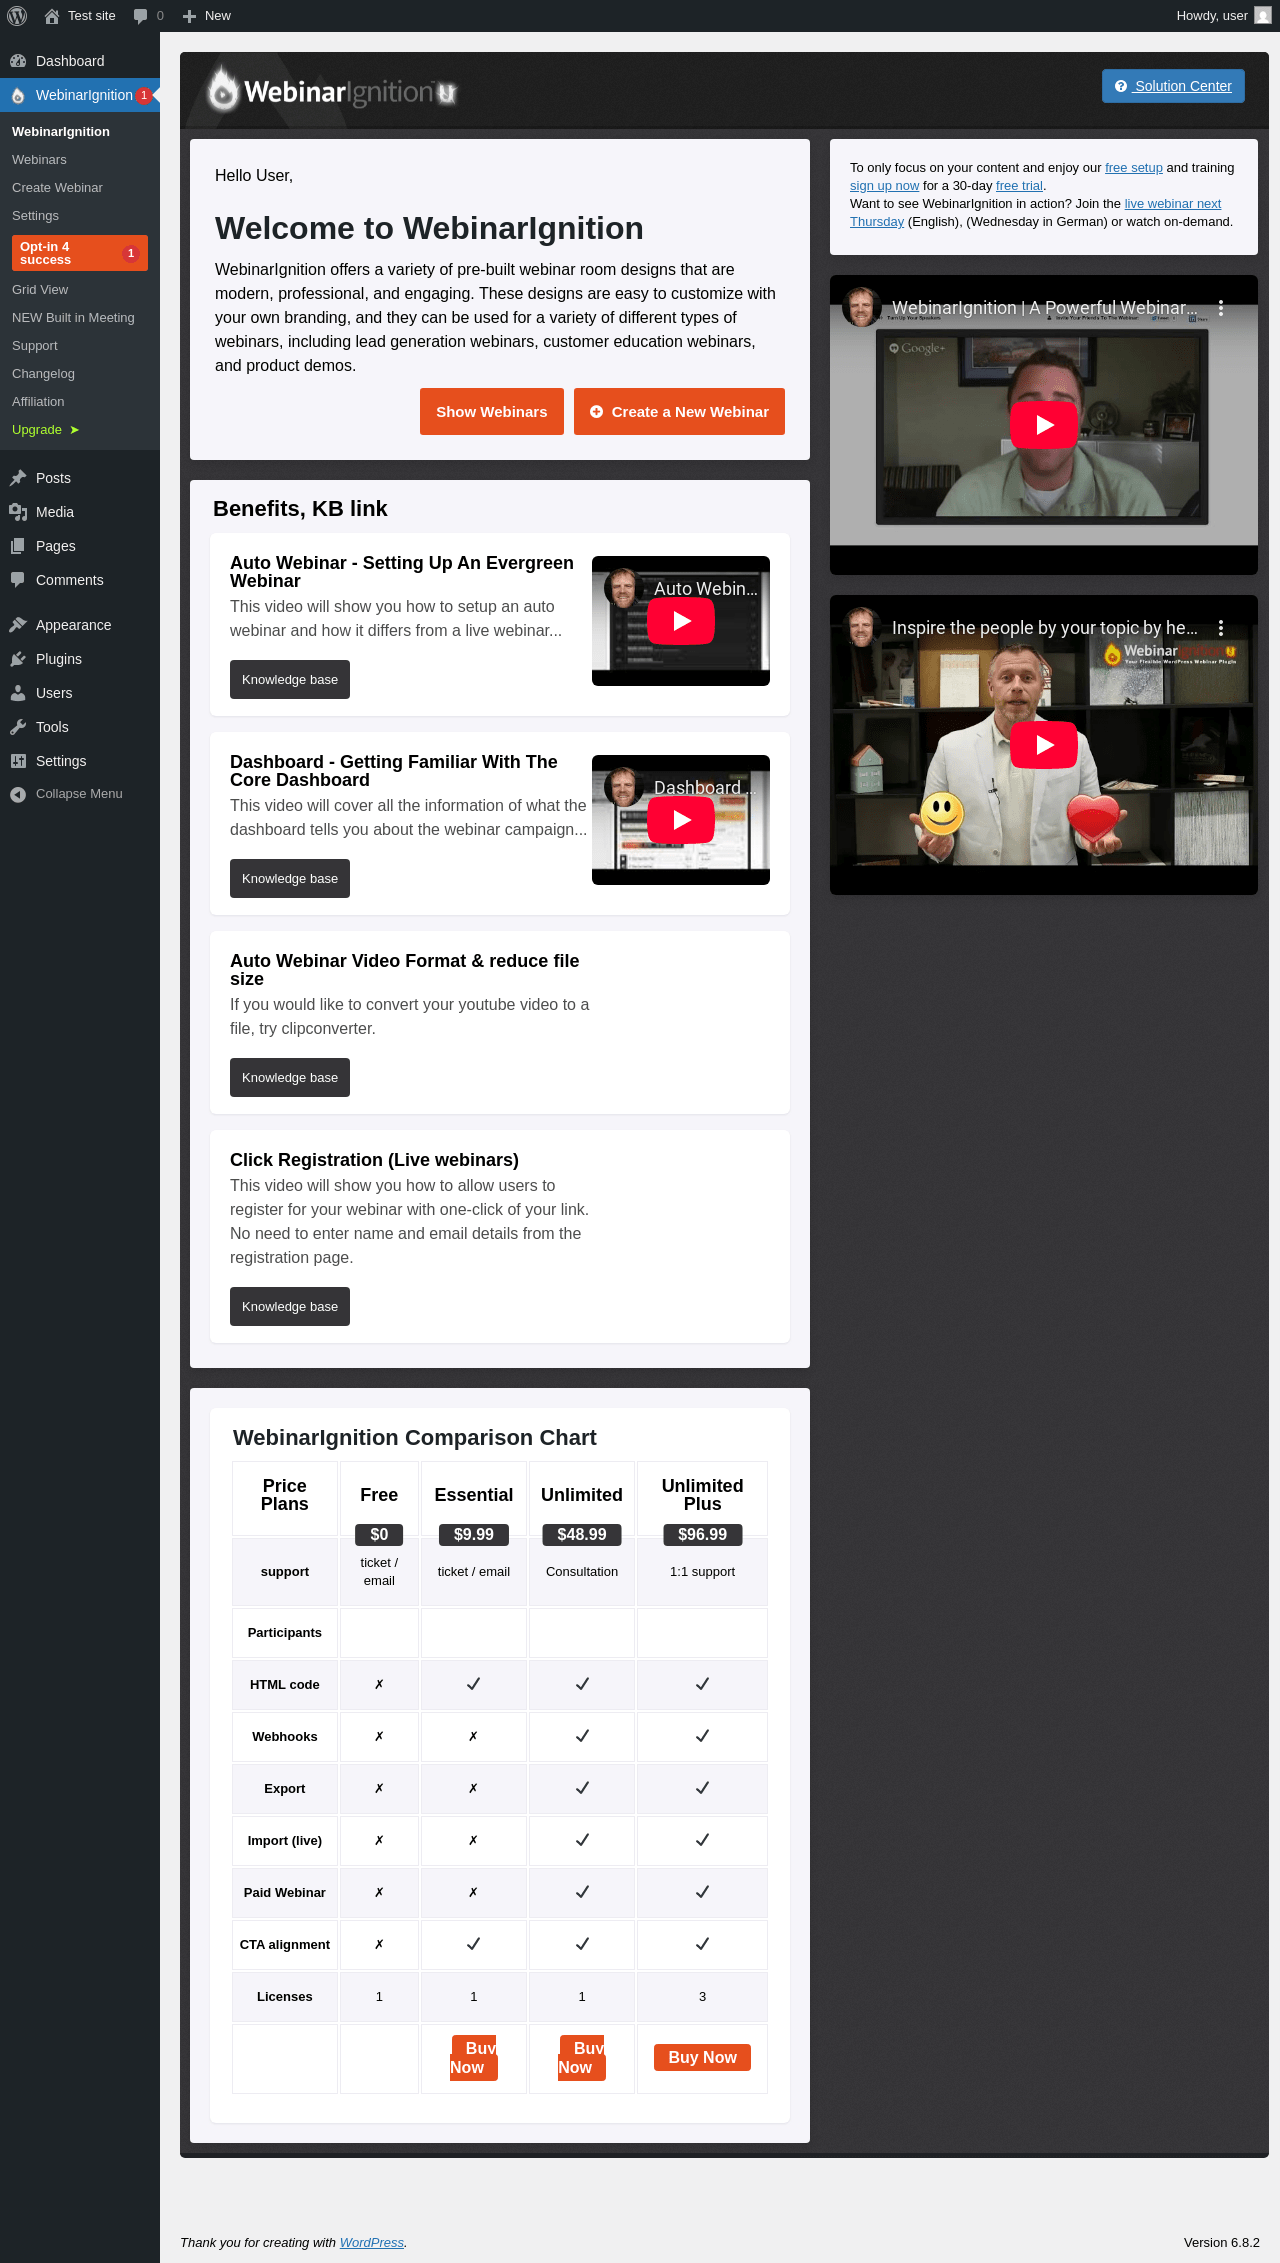The image size is (1280, 2263).
Task: Click the Collapse Menu arrow icon
Action: tap(18, 794)
